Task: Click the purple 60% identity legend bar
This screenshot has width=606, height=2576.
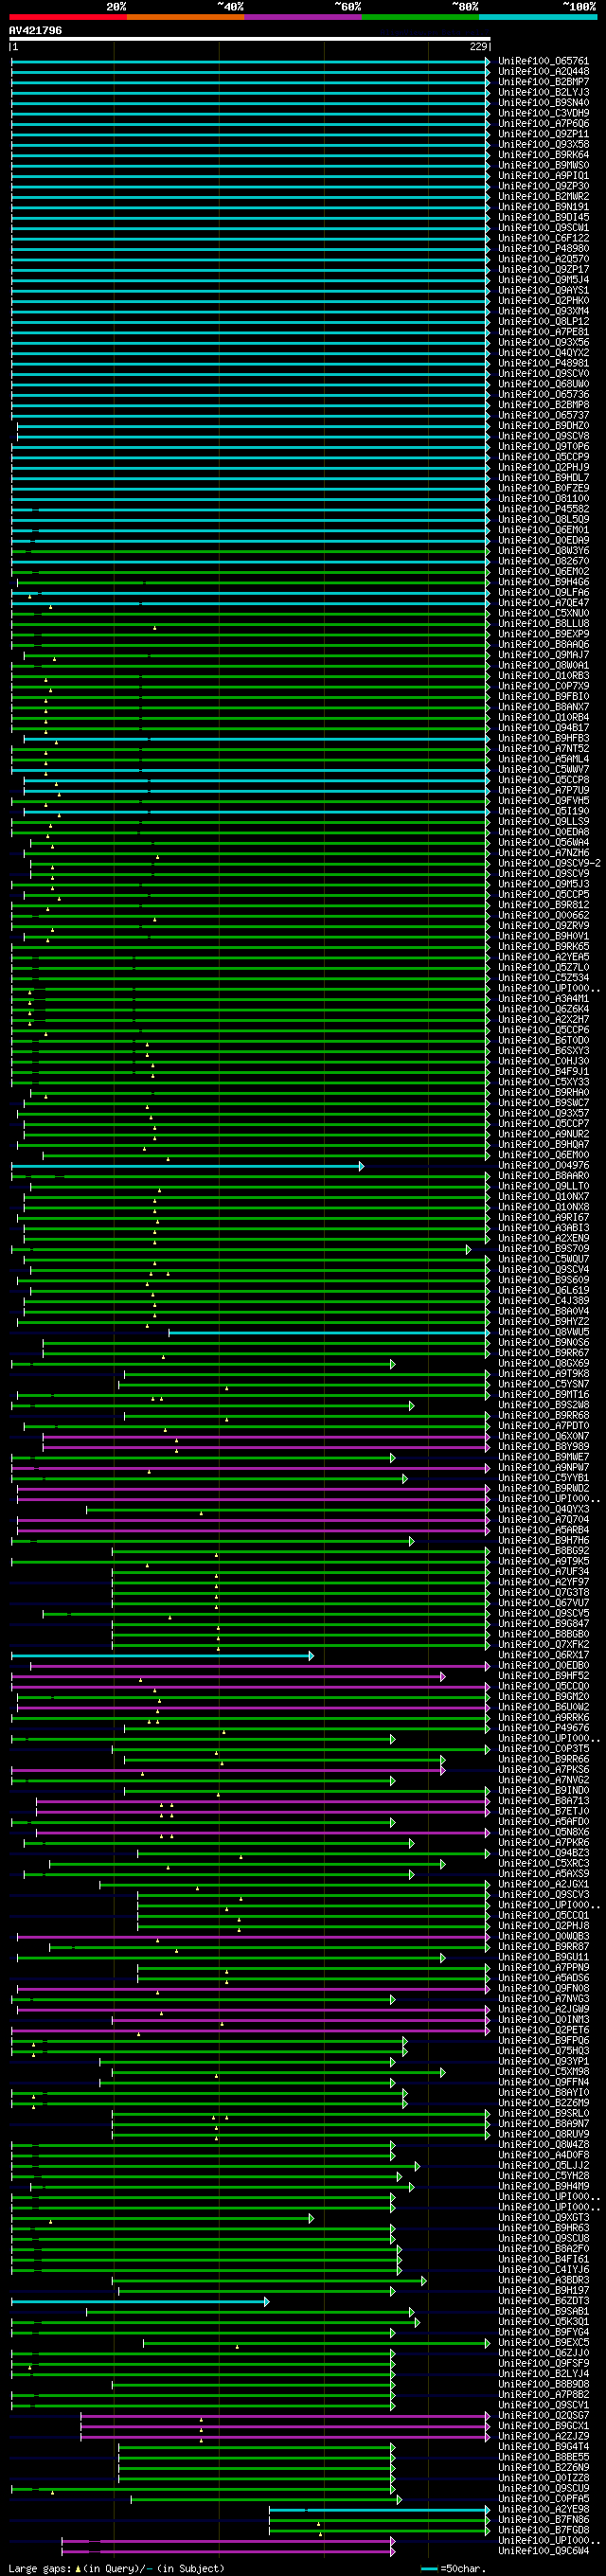Action: tap(303, 17)
